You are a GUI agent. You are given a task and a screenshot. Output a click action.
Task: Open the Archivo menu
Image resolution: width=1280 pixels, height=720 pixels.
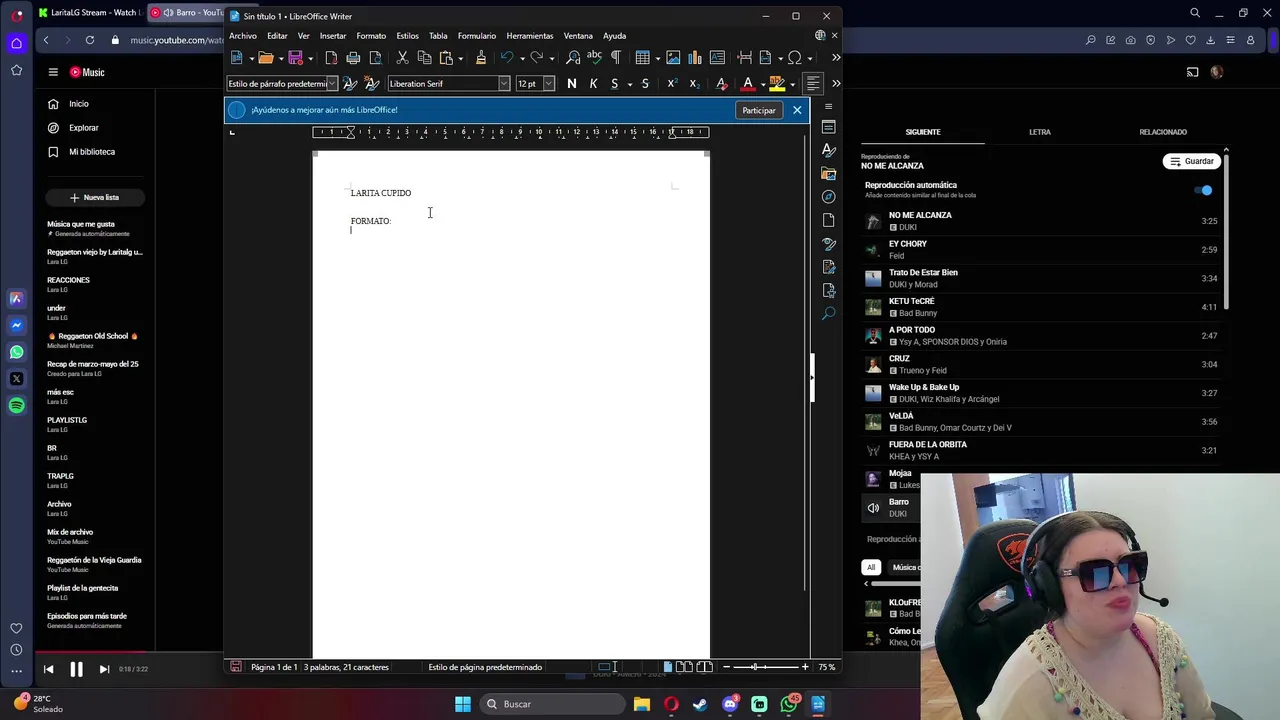(243, 36)
